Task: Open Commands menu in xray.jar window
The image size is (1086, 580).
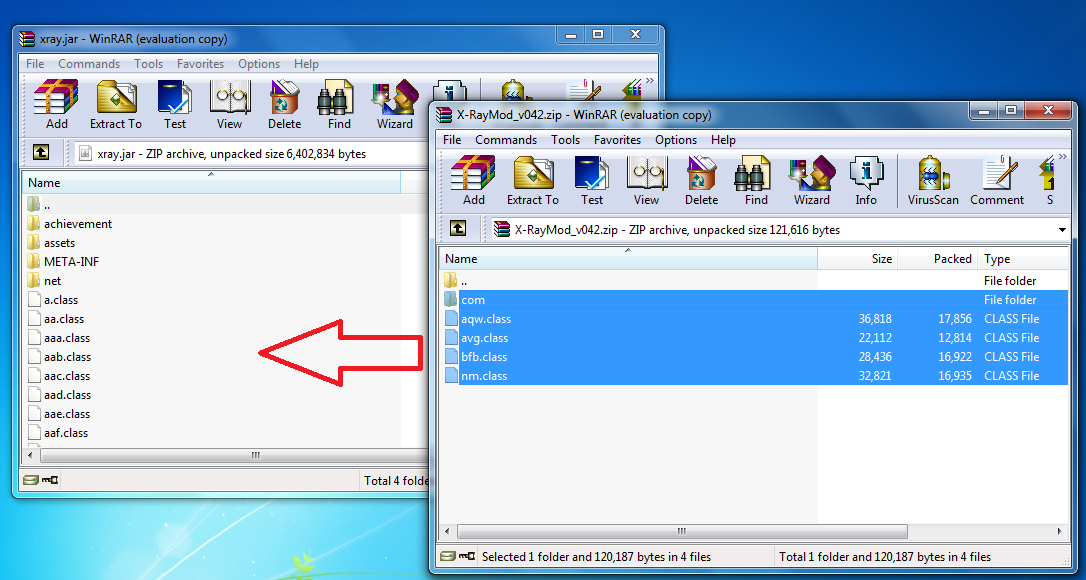Action: 89,64
